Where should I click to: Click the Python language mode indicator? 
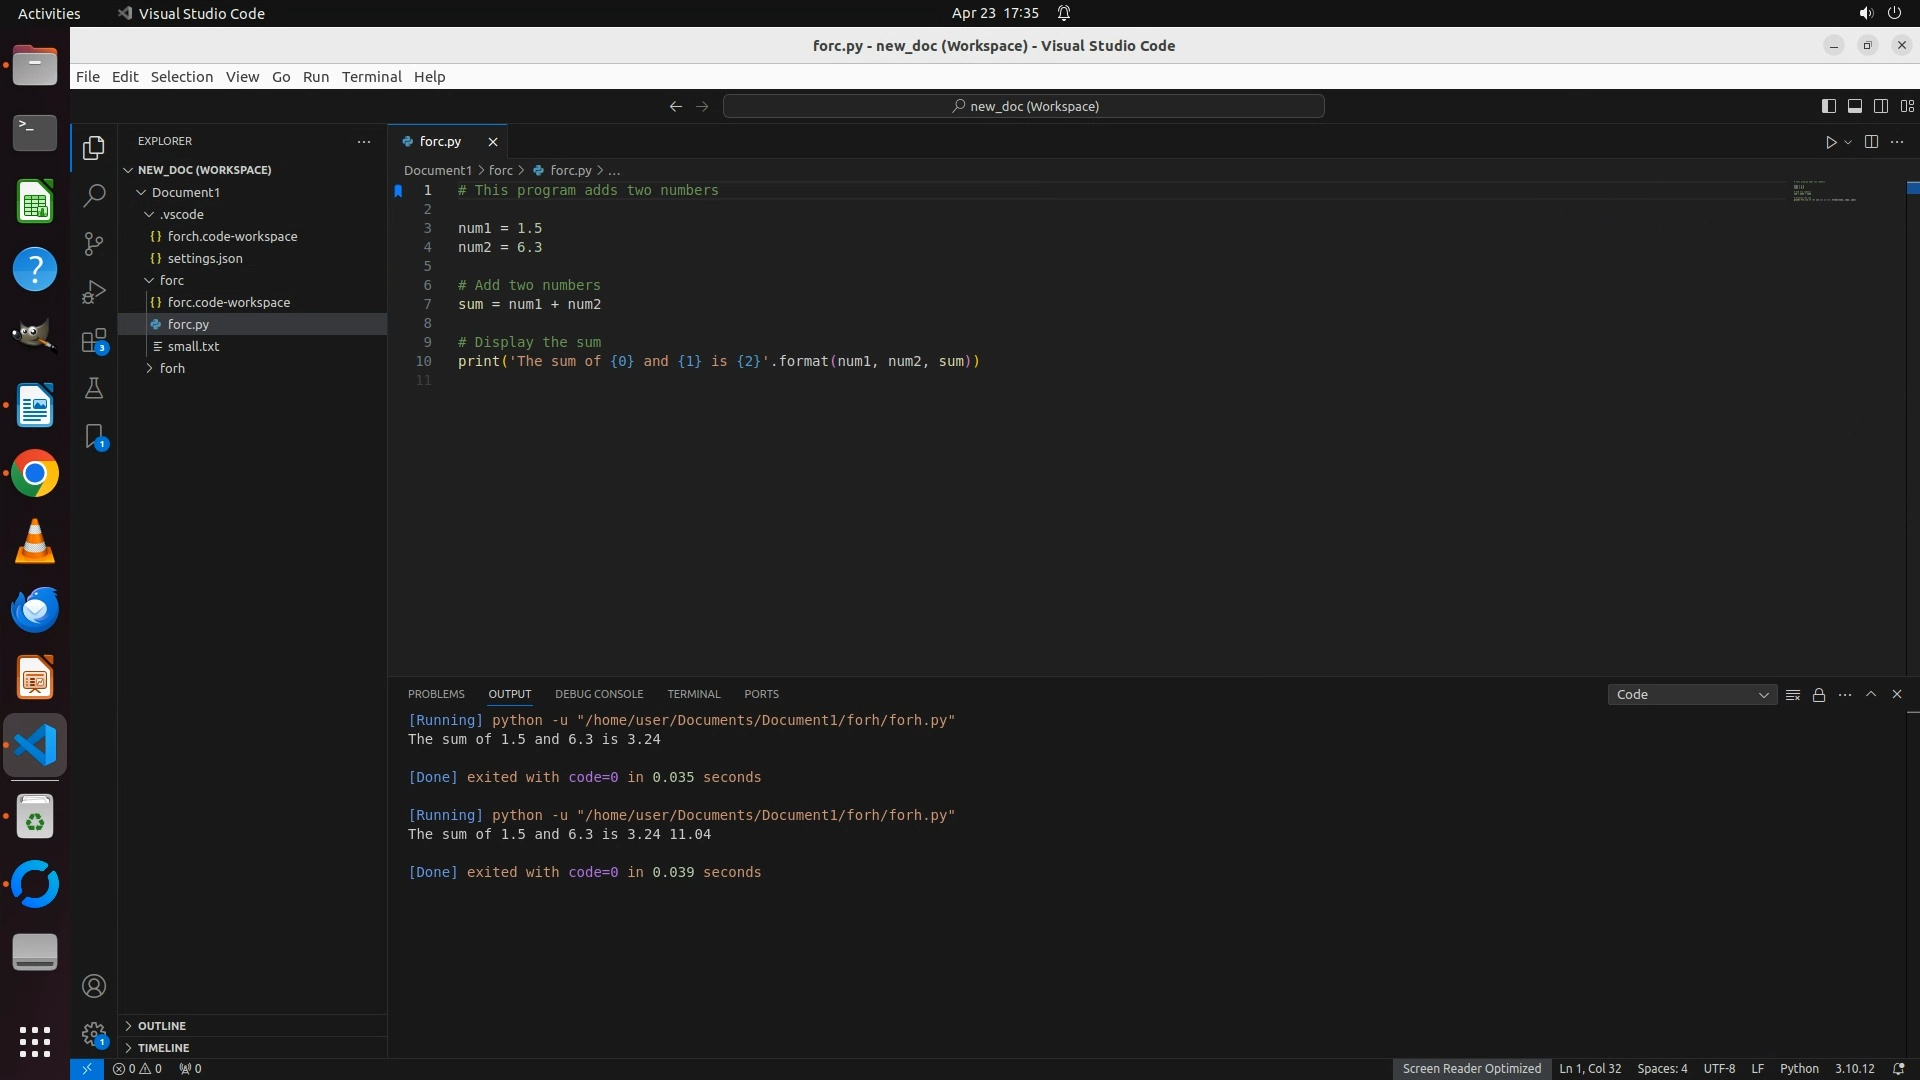(x=1799, y=1069)
